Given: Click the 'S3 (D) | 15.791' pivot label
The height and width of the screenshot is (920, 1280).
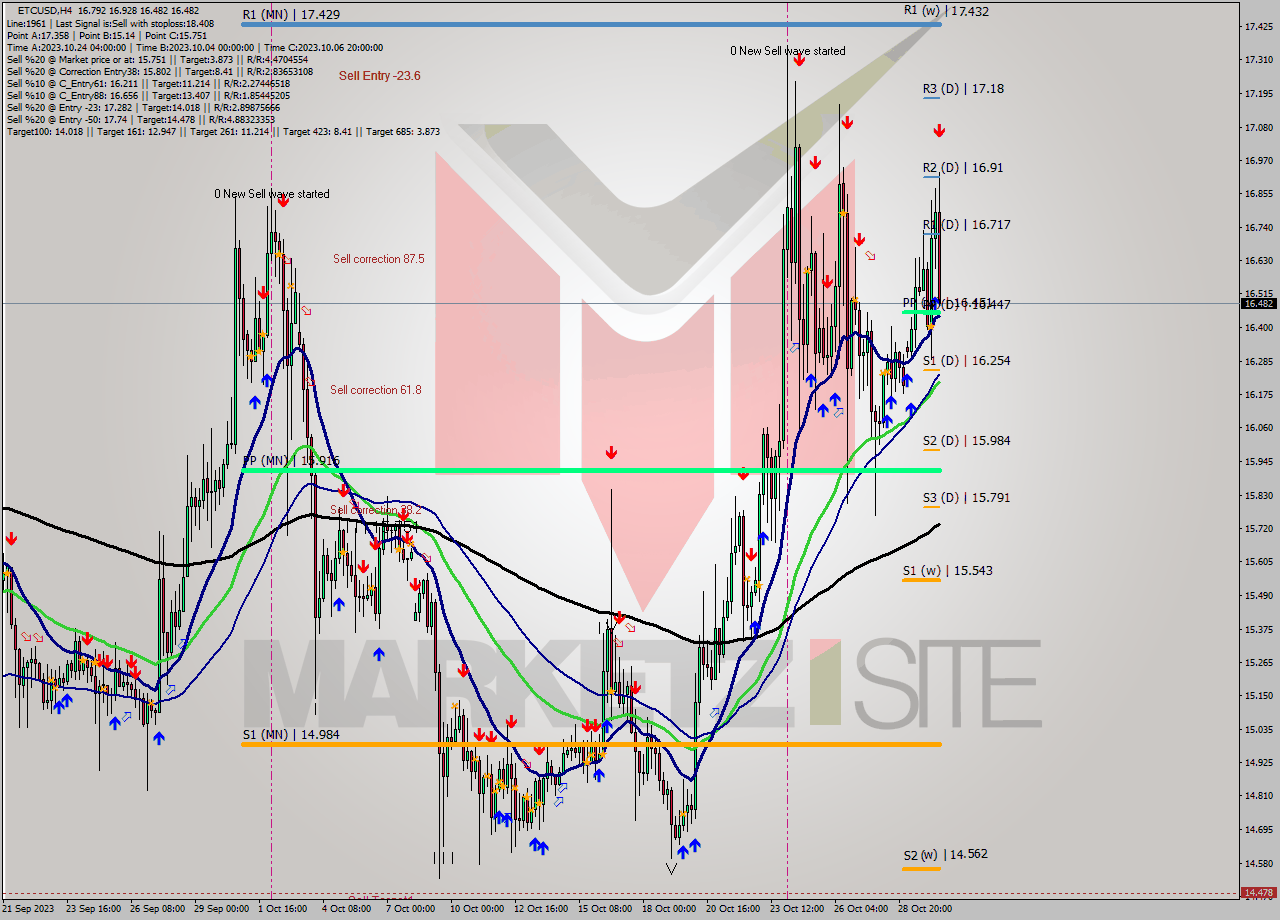Looking at the screenshot, I should [966, 498].
